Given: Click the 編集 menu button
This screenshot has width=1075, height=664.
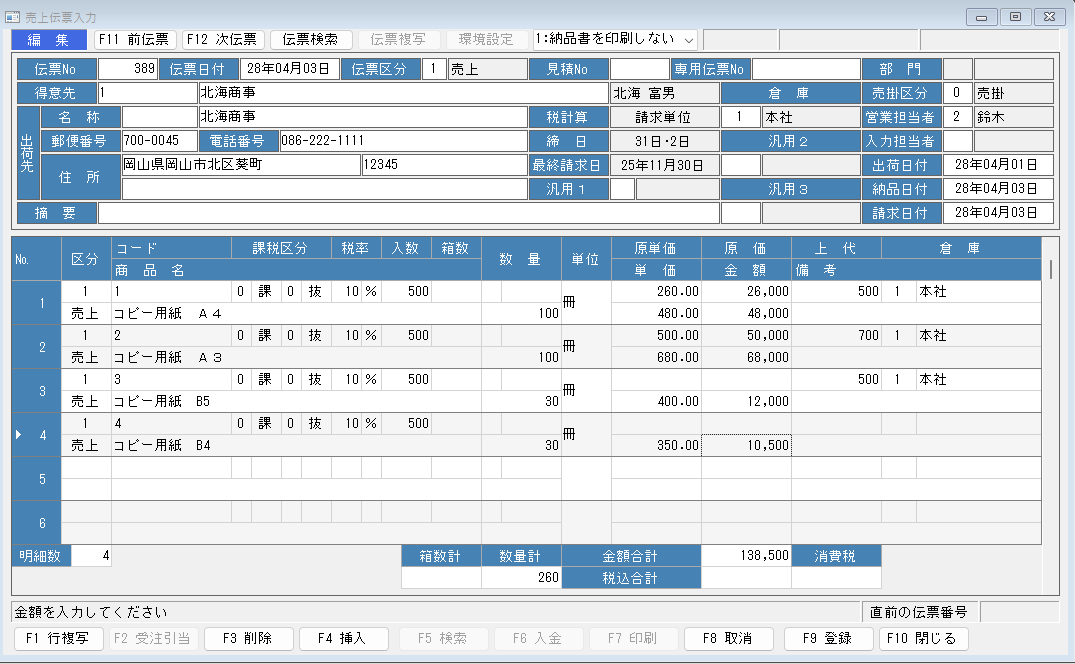Looking at the screenshot, I should (49, 39).
